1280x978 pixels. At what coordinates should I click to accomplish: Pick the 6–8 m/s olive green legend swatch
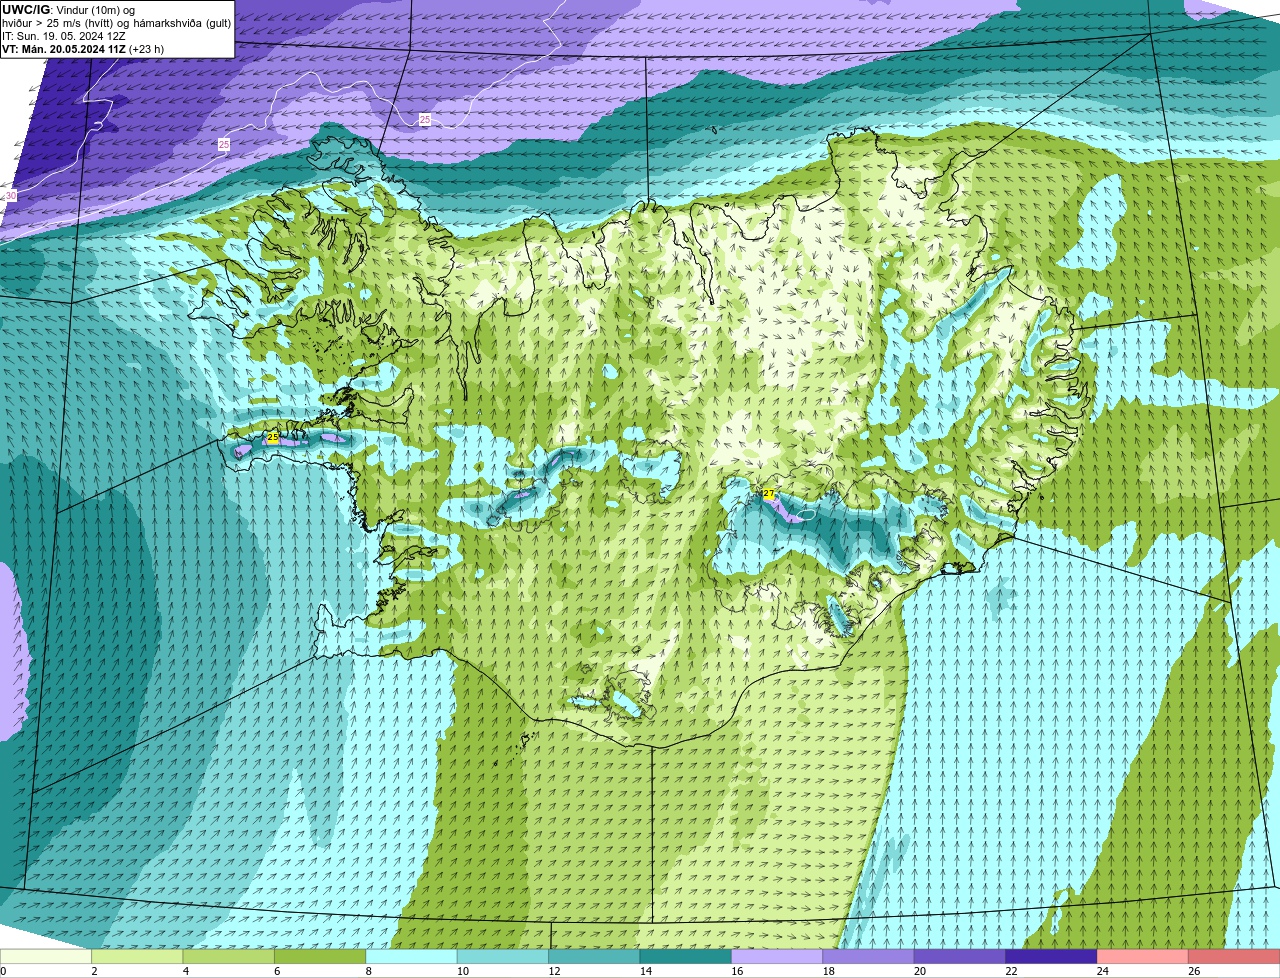click(320, 956)
